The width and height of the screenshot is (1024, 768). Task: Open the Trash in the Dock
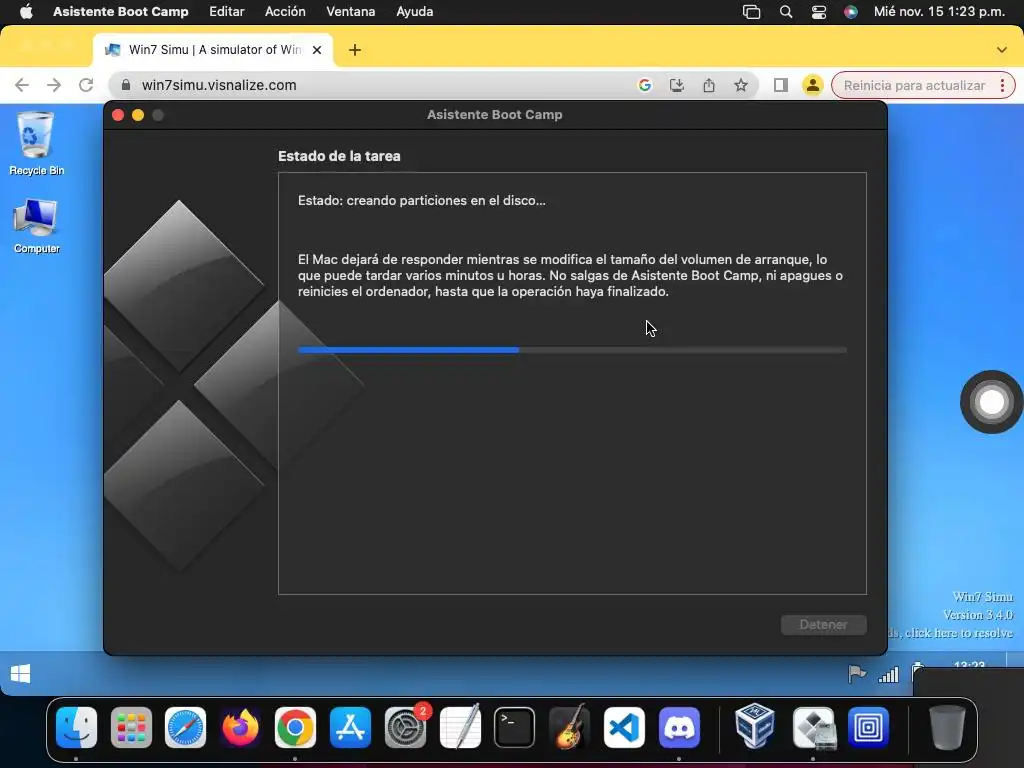coord(946,727)
